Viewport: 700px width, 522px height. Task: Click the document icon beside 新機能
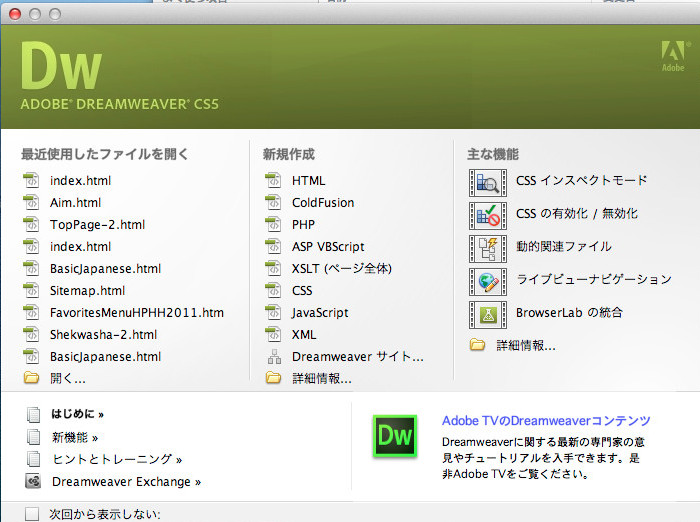[33, 437]
